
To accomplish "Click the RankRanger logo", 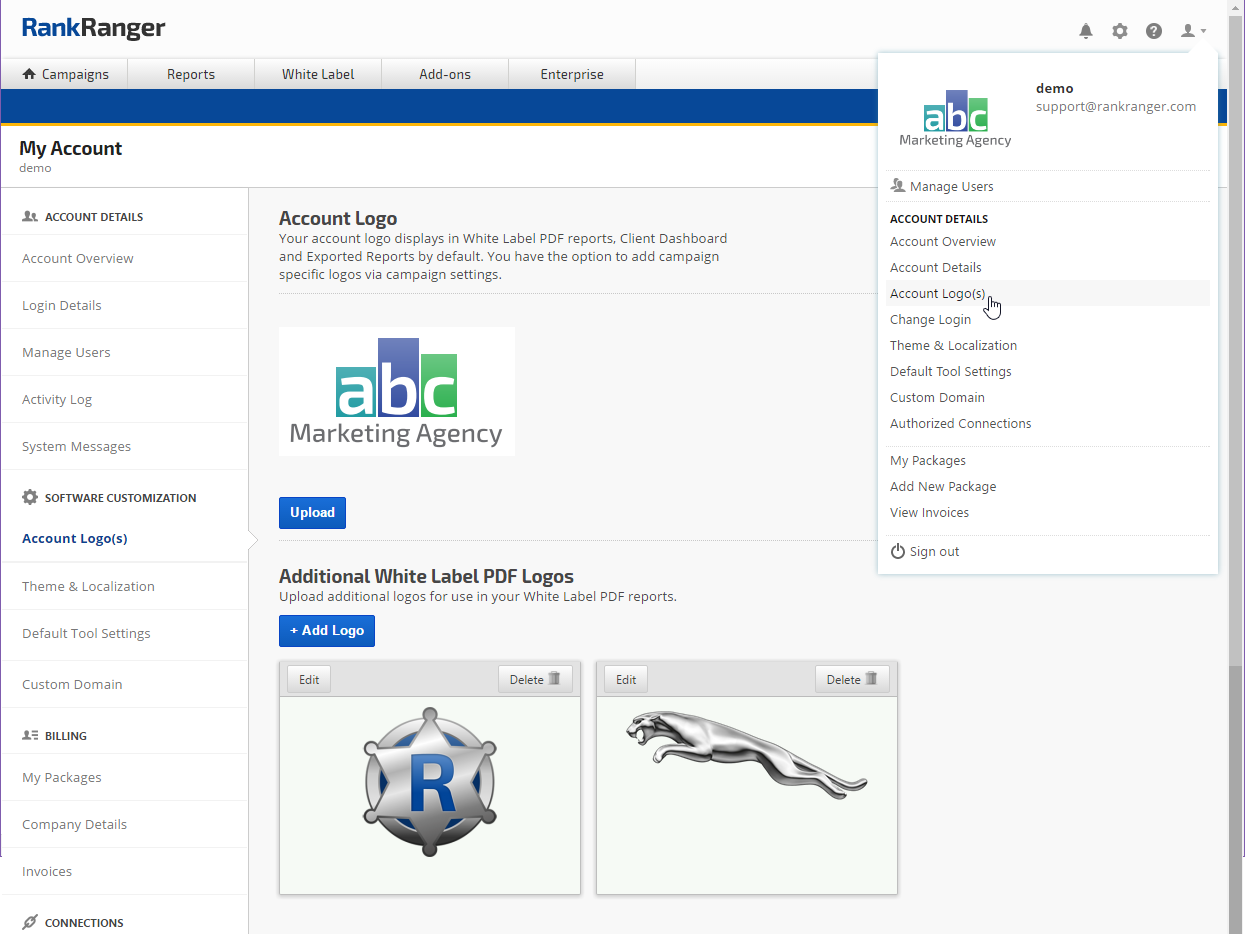I will (x=94, y=28).
